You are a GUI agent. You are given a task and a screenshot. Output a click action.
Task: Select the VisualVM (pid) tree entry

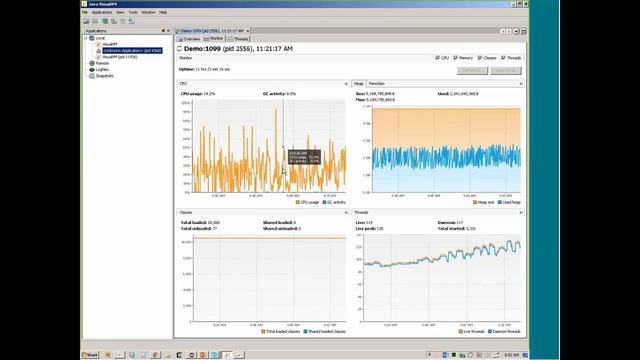(120, 57)
